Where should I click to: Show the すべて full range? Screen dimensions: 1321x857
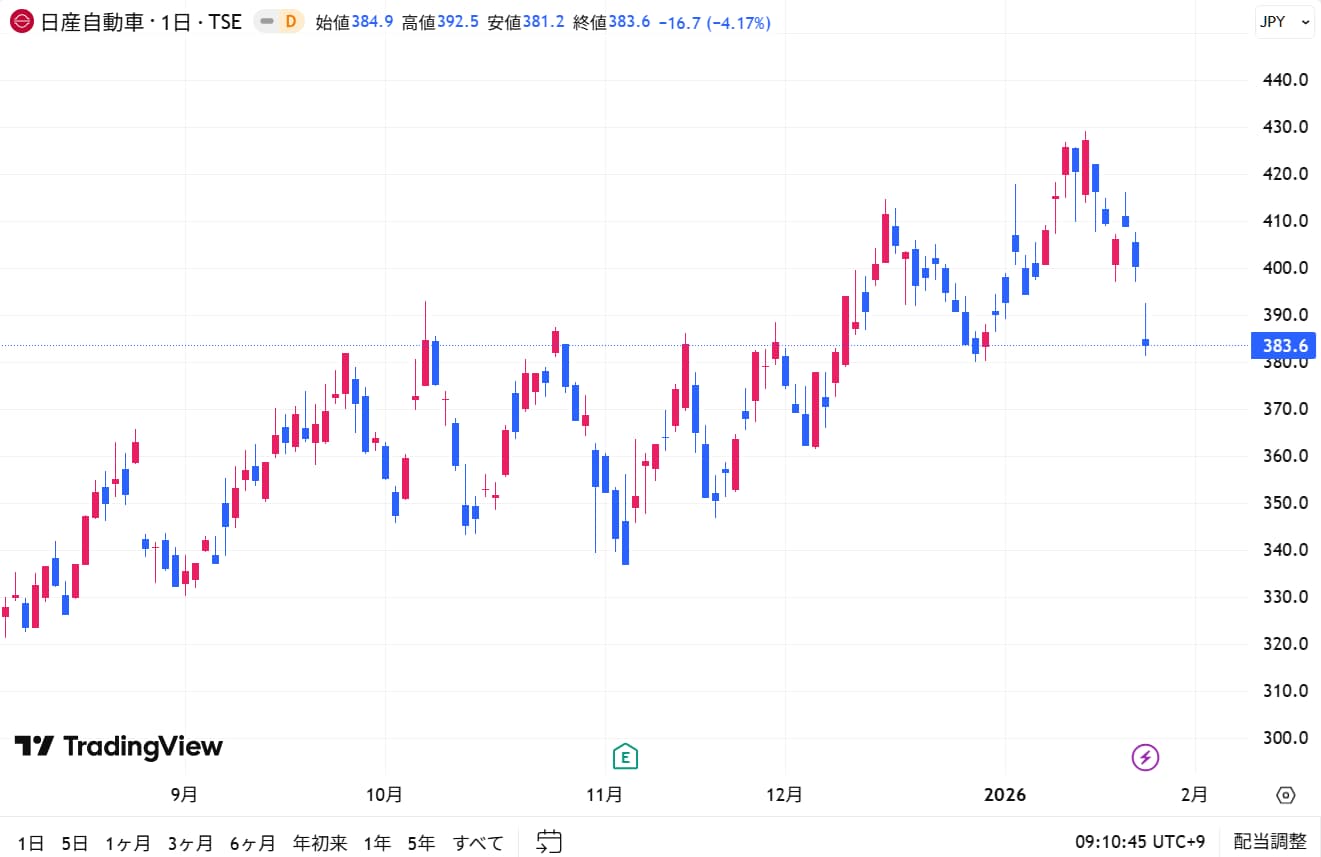(478, 843)
